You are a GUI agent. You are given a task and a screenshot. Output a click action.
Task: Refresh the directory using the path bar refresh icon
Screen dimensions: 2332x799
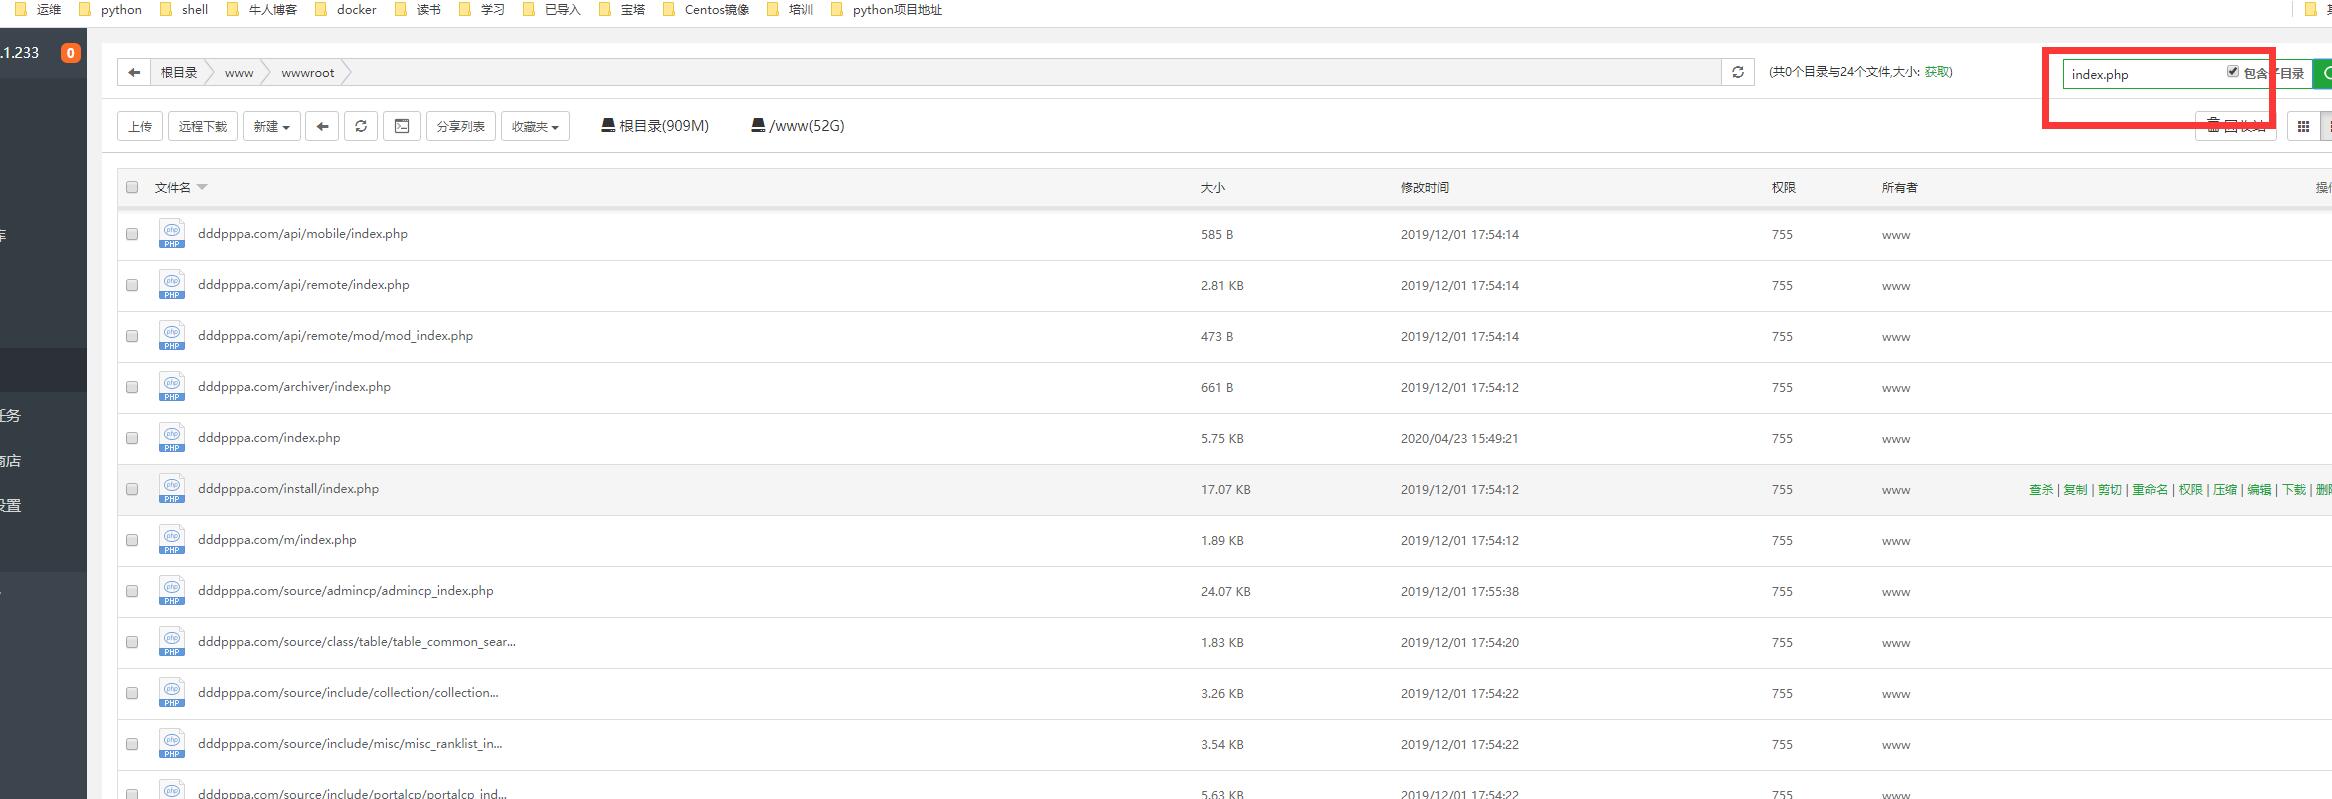coord(1737,73)
